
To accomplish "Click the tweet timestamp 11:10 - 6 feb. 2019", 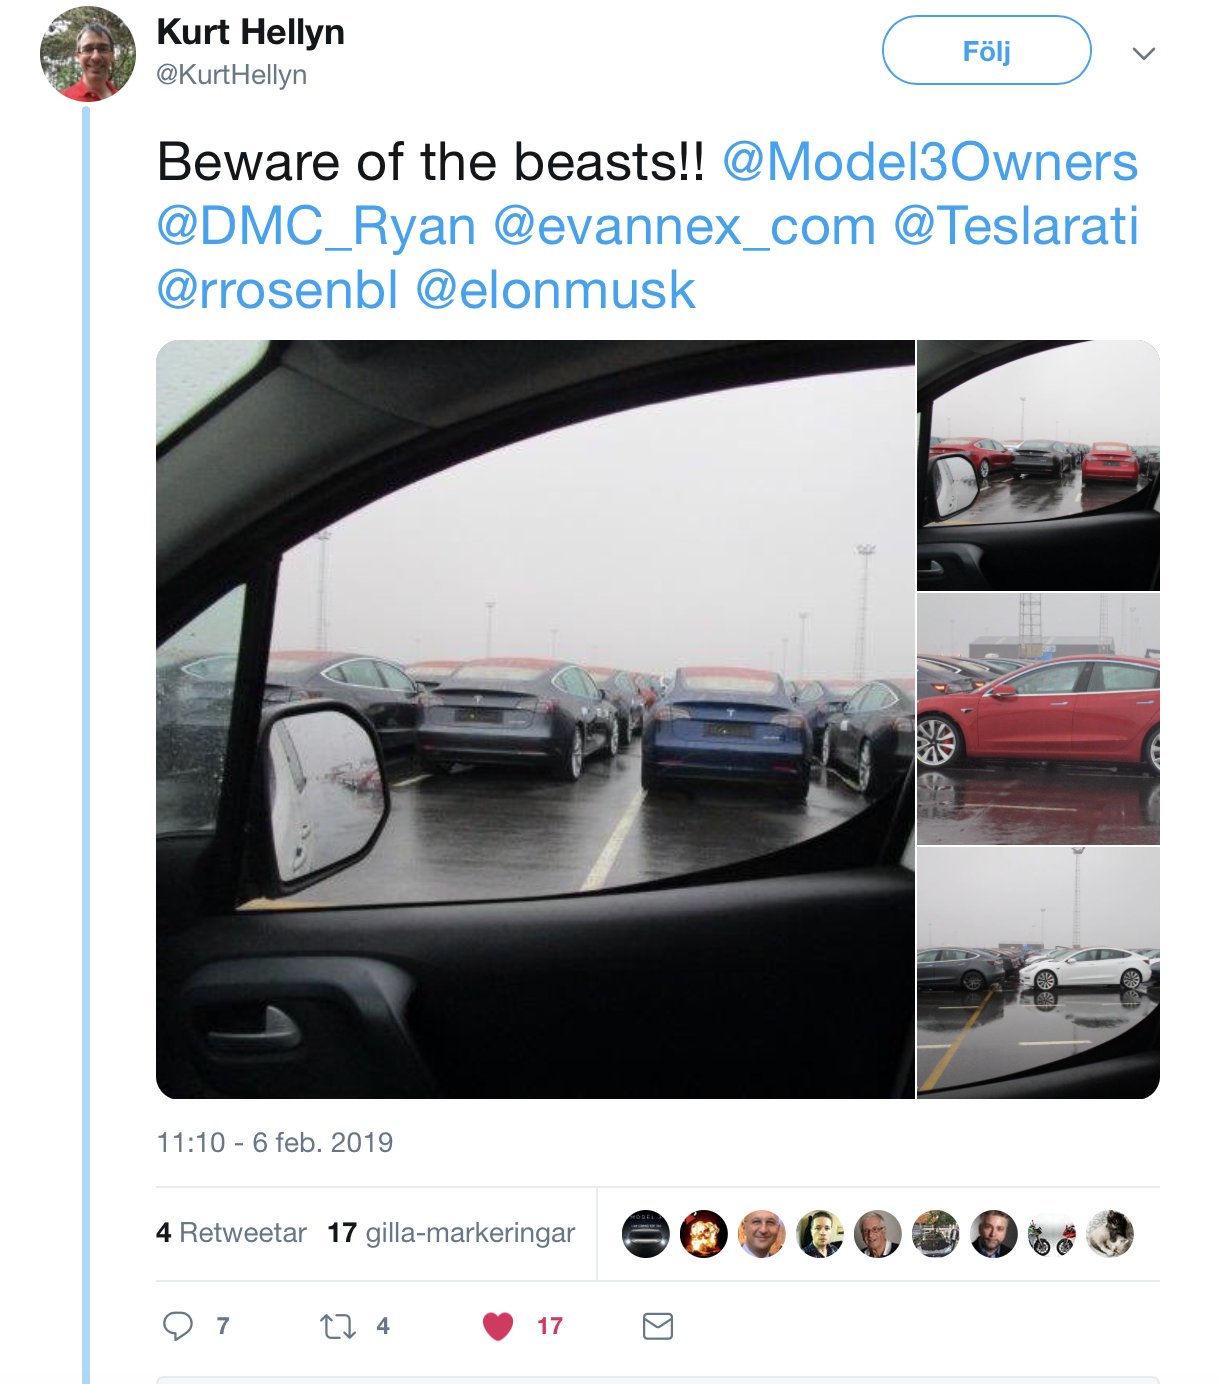I will point(275,1142).
